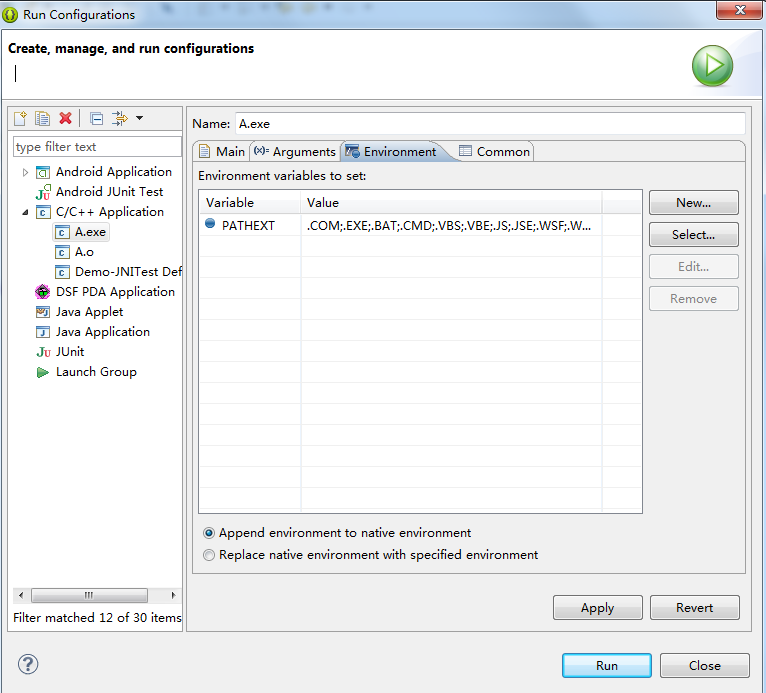Click the Run button
Viewport: 766px width, 693px height.
click(x=607, y=666)
